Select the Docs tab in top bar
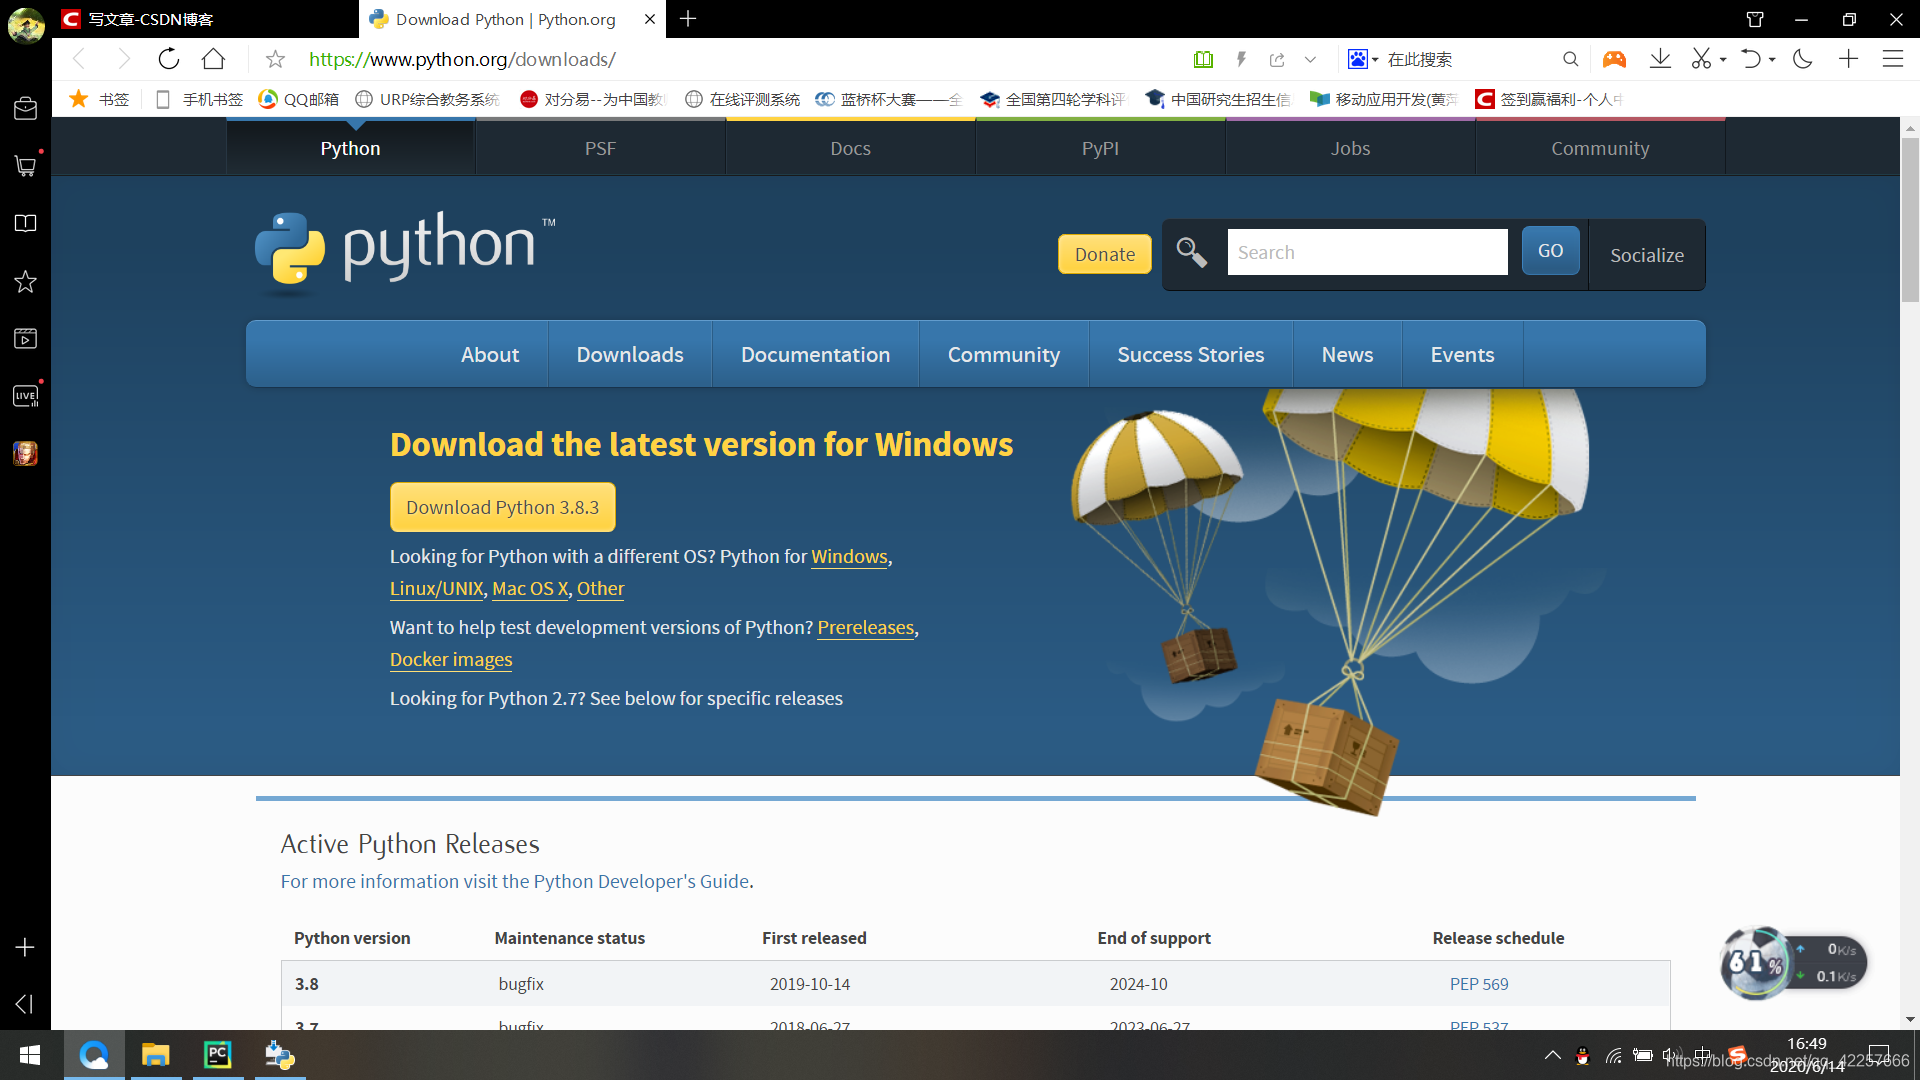The image size is (1920, 1080). click(x=850, y=148)
